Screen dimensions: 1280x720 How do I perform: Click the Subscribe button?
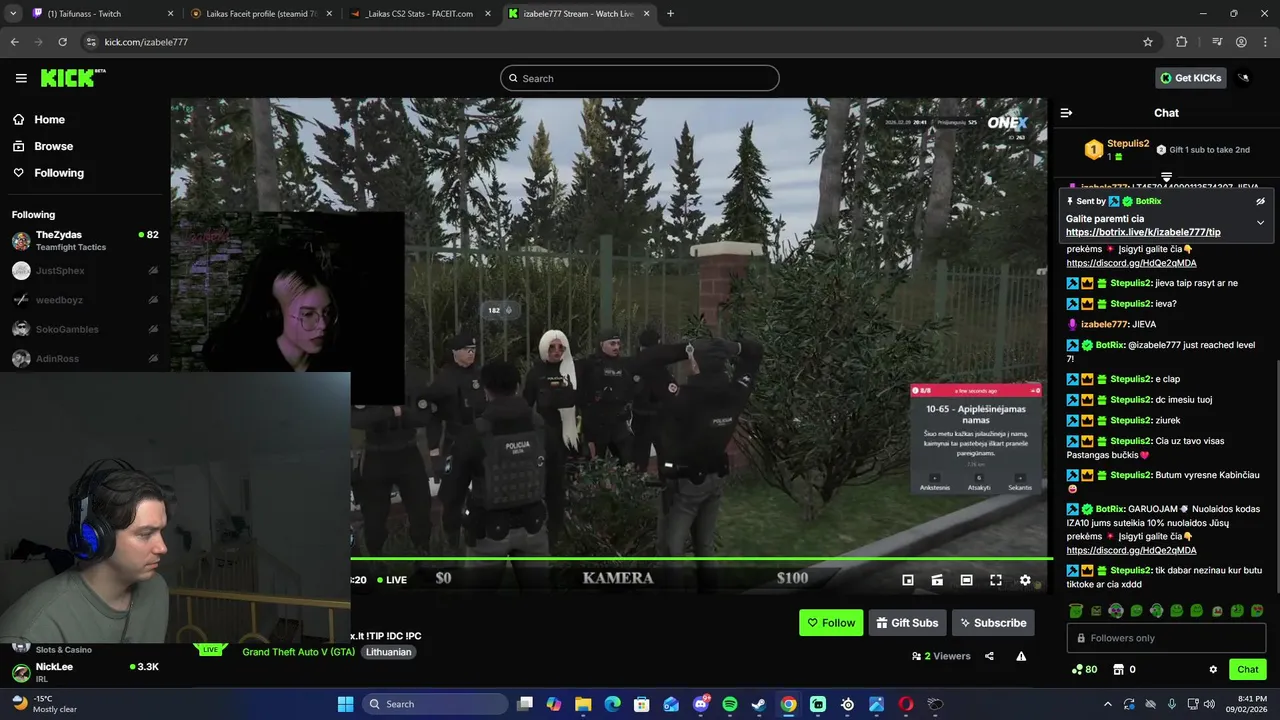coord(993,623)
